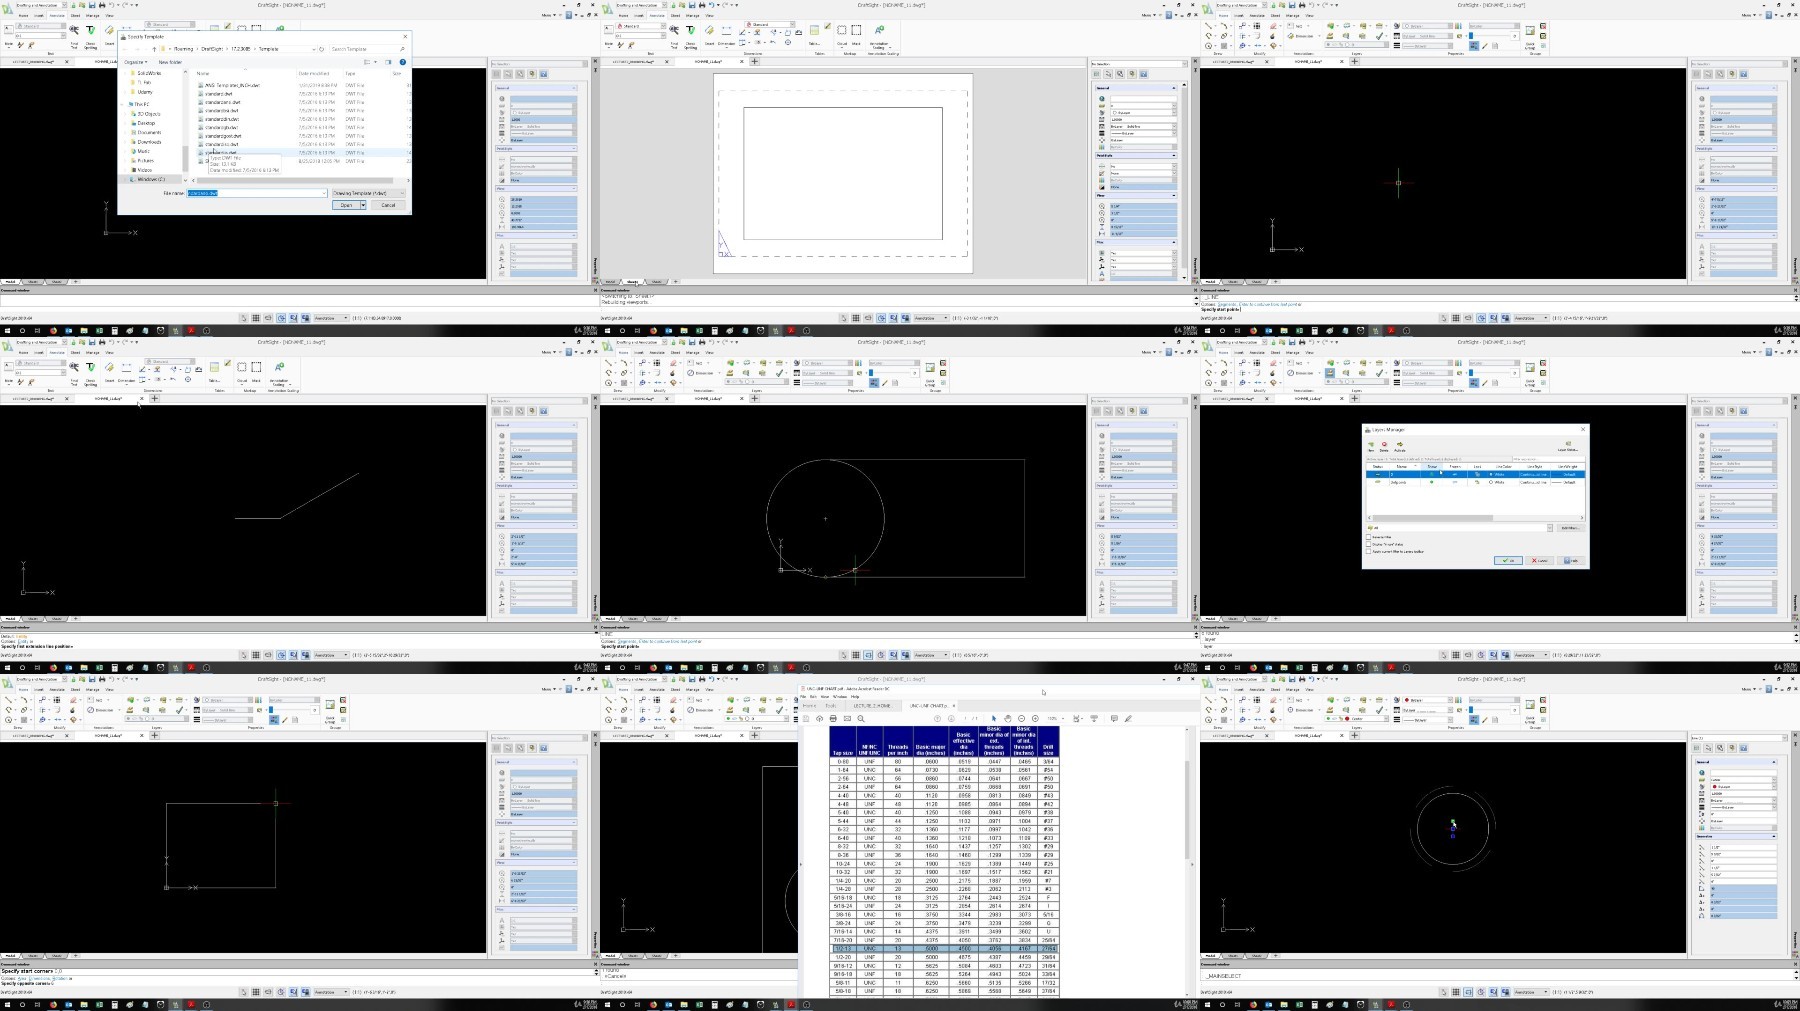
Task: Click the fit page icon in Acrobat toolbar
Action: tap(1076, 718)
